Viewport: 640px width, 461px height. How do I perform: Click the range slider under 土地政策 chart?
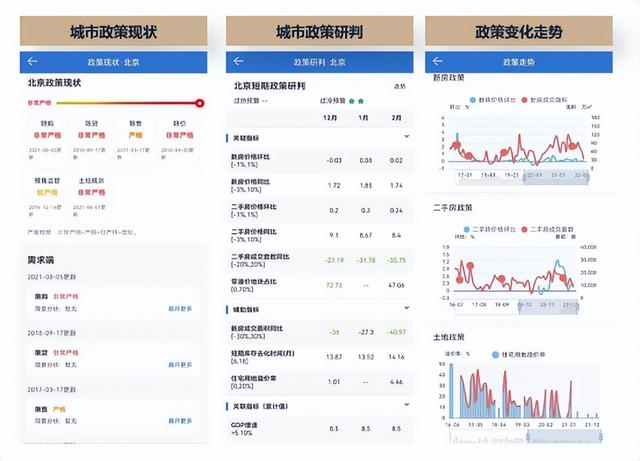pyautogui.click(x=564, y=437)
